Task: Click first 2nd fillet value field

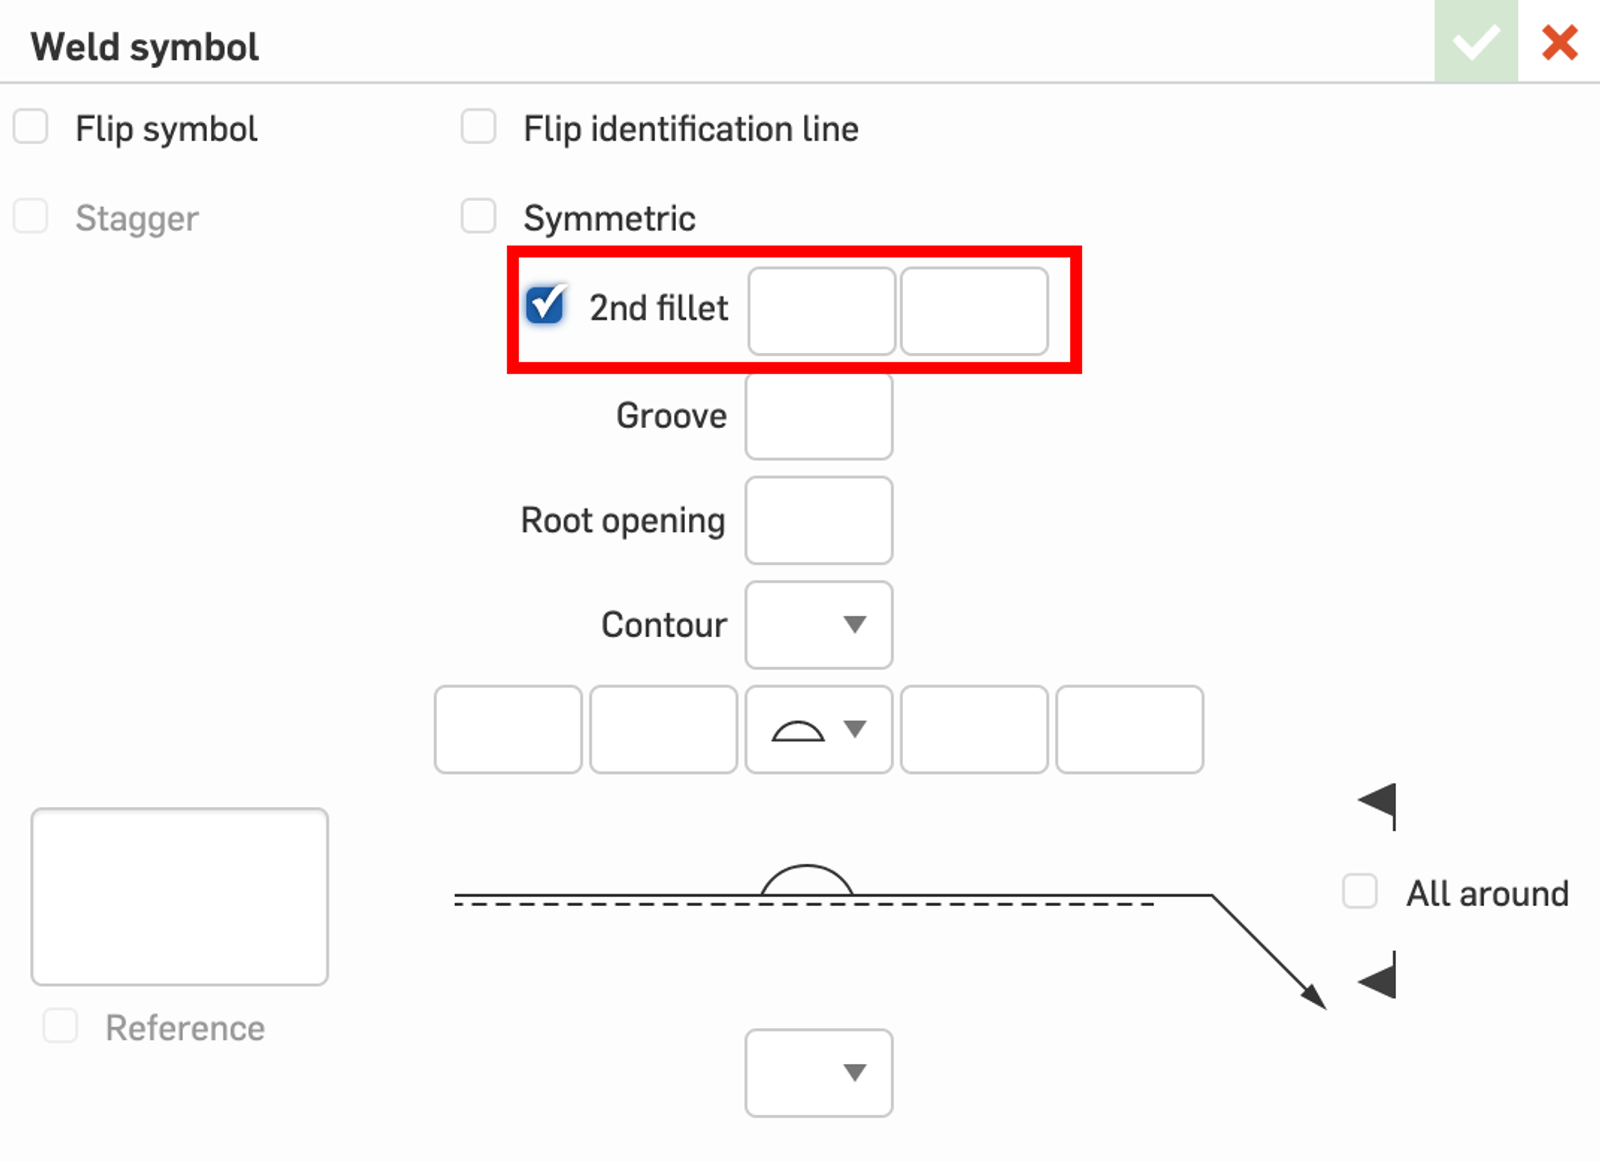Action: [821, 311]
